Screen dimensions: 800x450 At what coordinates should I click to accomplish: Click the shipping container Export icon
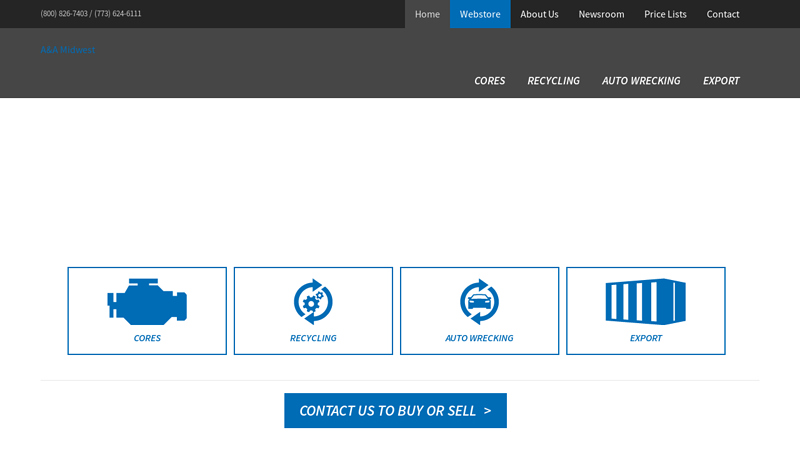click(645, 302)
